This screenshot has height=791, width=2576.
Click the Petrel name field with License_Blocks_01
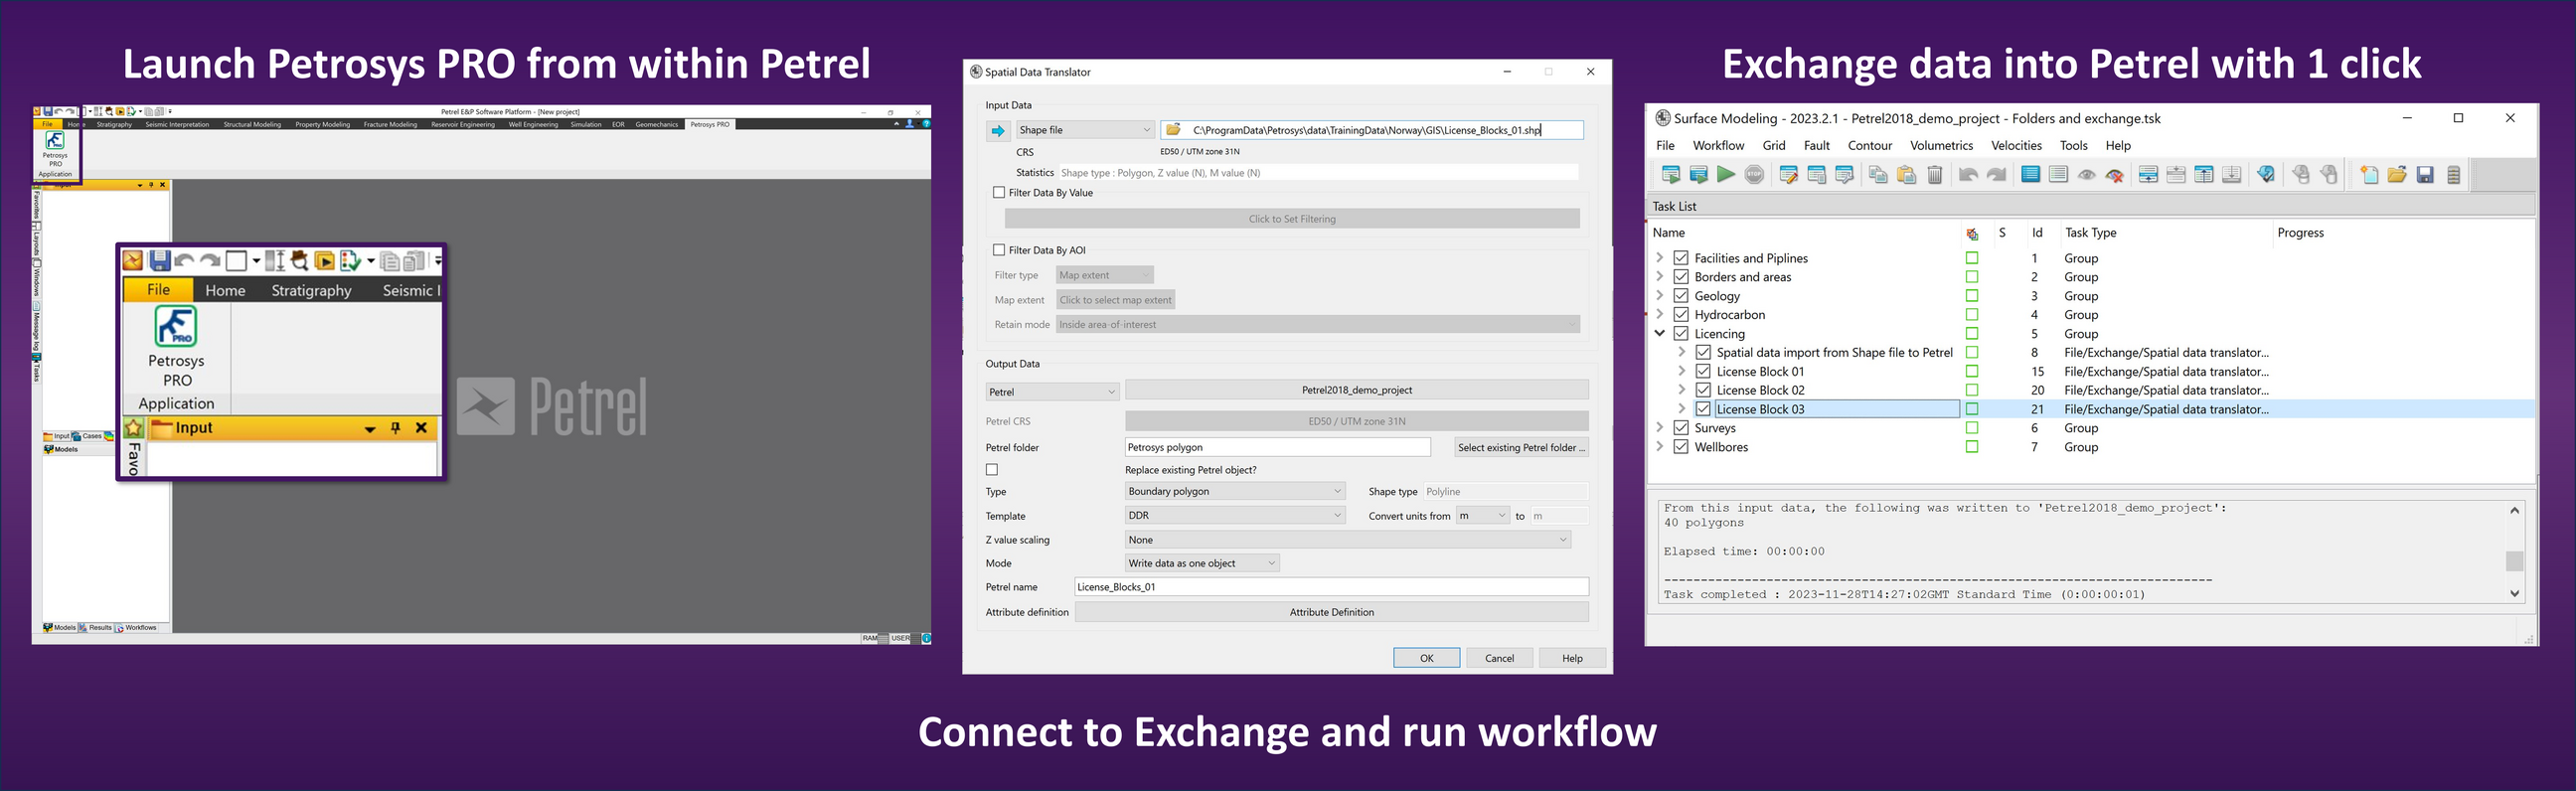1331,587
